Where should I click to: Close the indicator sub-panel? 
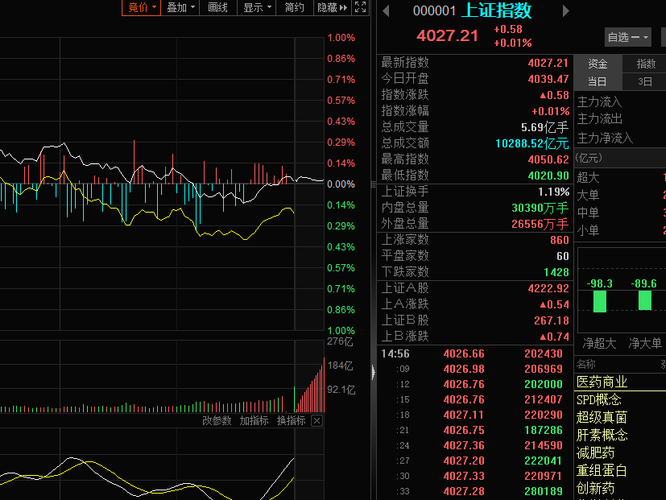pos(317,421)
